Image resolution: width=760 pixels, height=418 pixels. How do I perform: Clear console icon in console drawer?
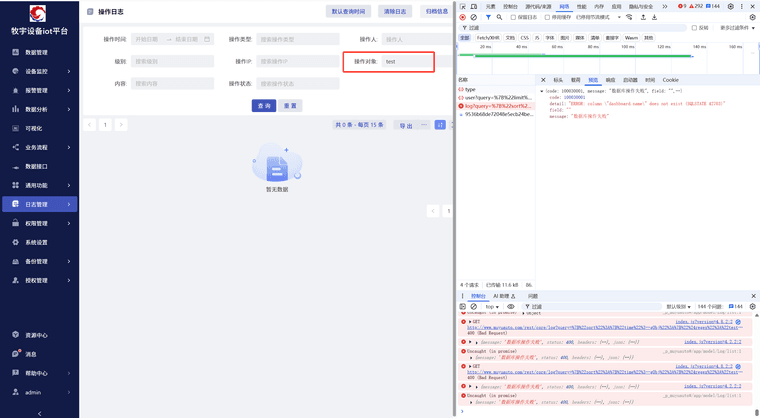pos(474,306)
